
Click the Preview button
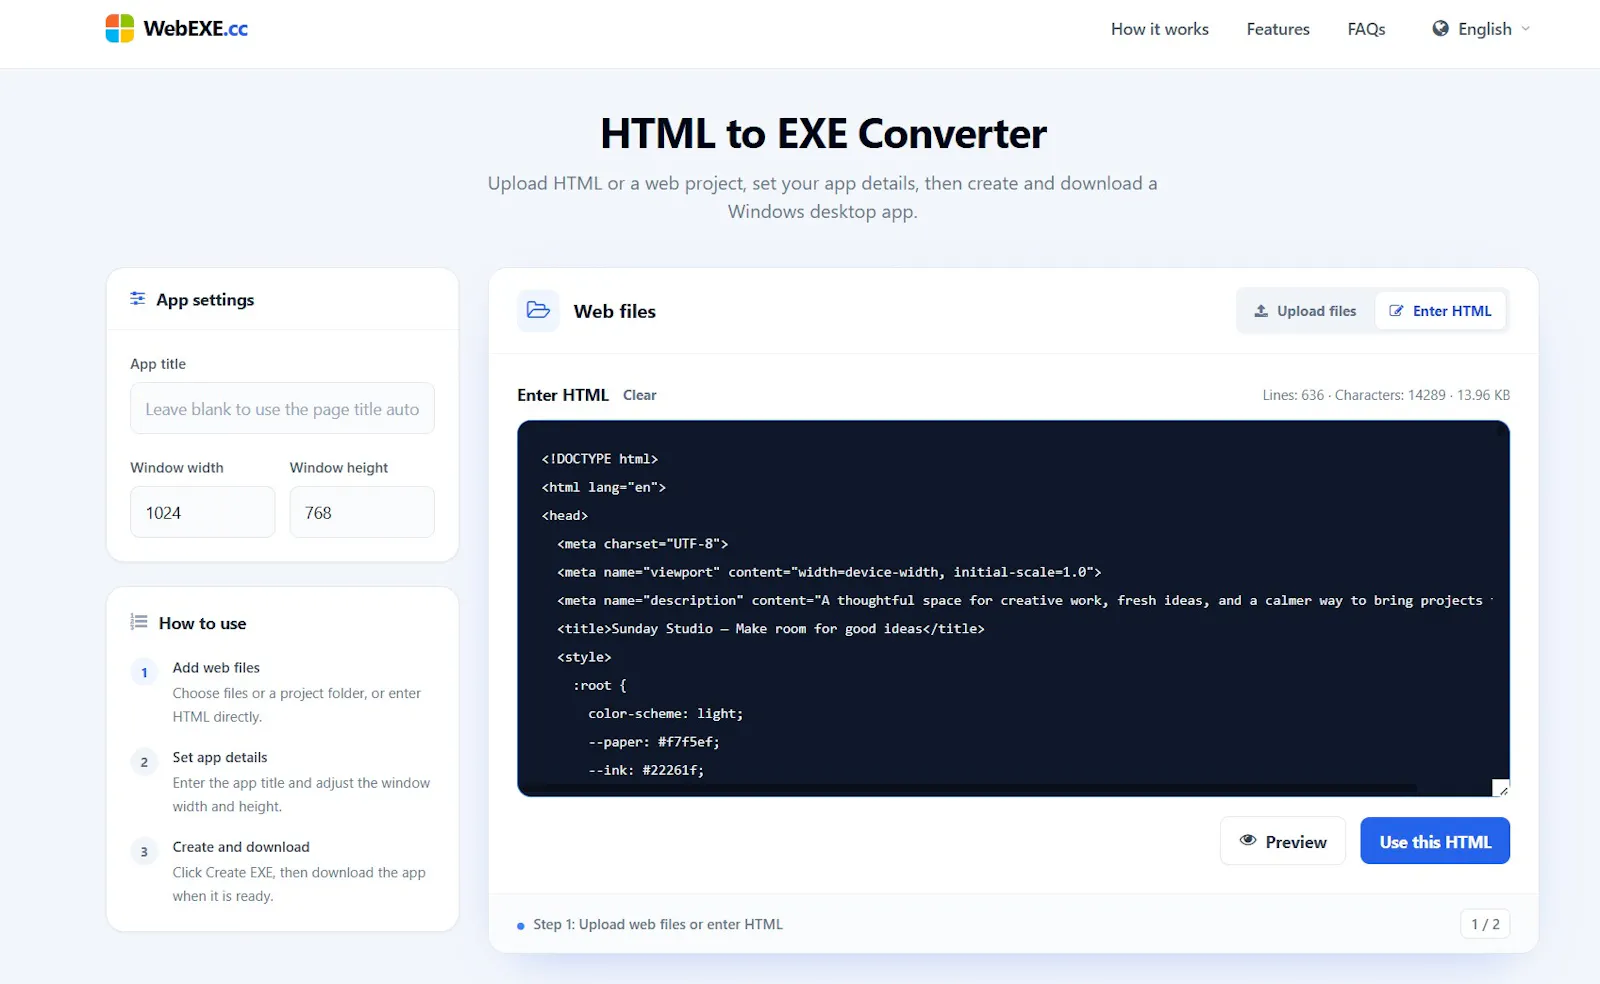[x=1283, y=841]
